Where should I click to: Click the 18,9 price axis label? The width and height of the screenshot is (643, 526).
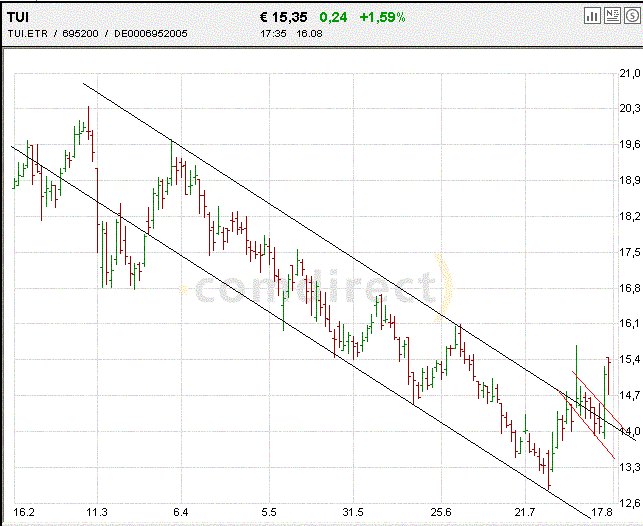[629, 180]
